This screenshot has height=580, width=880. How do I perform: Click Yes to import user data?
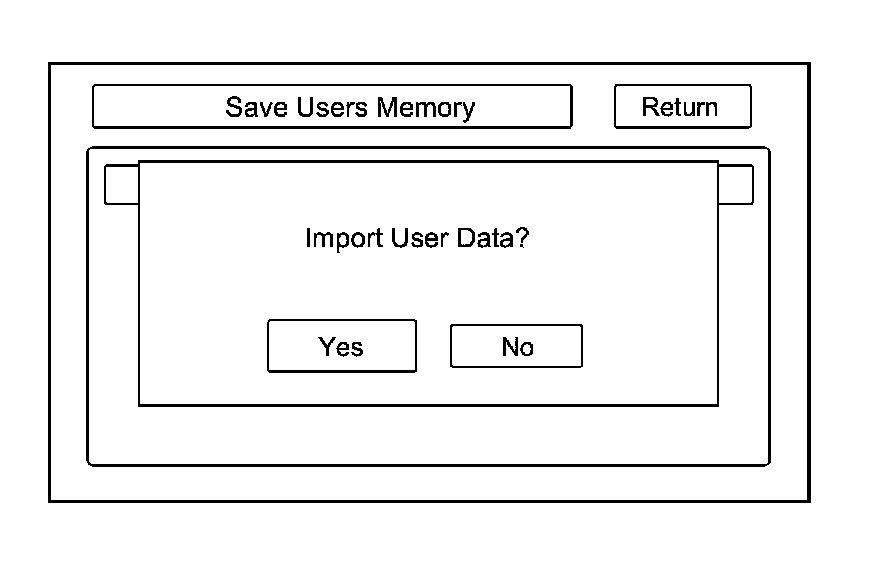click(341, 346)
